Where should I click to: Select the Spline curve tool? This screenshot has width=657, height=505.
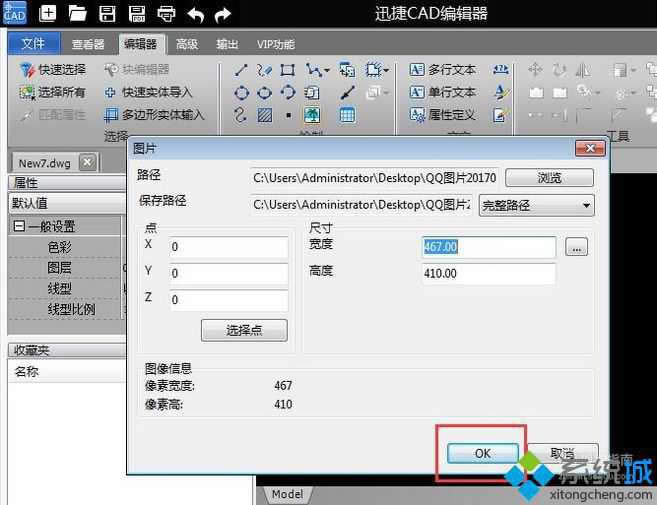(x=241, y=114)
